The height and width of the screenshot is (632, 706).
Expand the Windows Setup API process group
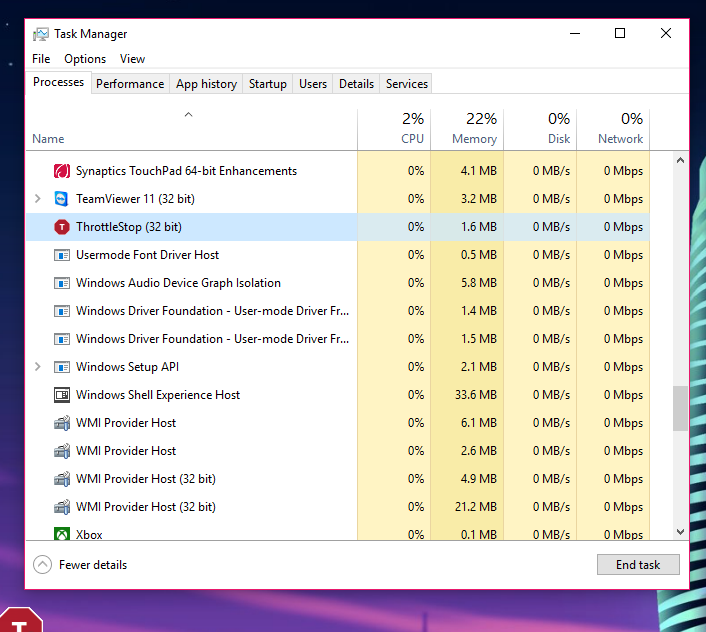coord(38,367)
